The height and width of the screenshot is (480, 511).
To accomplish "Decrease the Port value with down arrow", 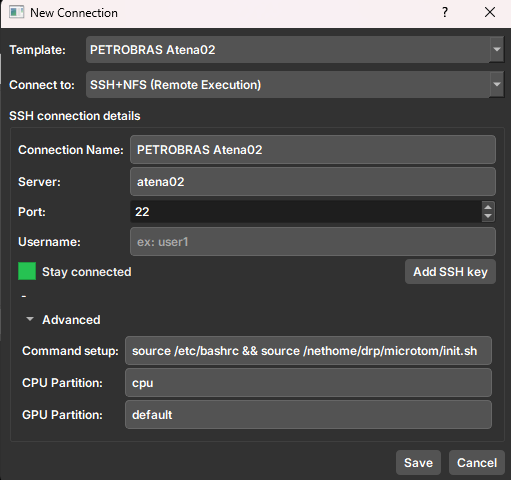I will point(488,216).
